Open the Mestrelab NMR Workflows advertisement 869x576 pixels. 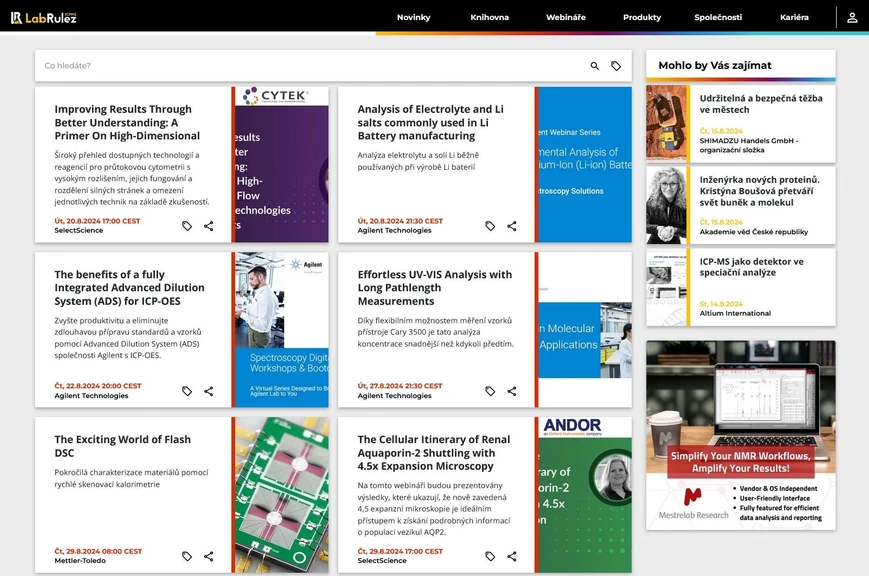(740, 435)
